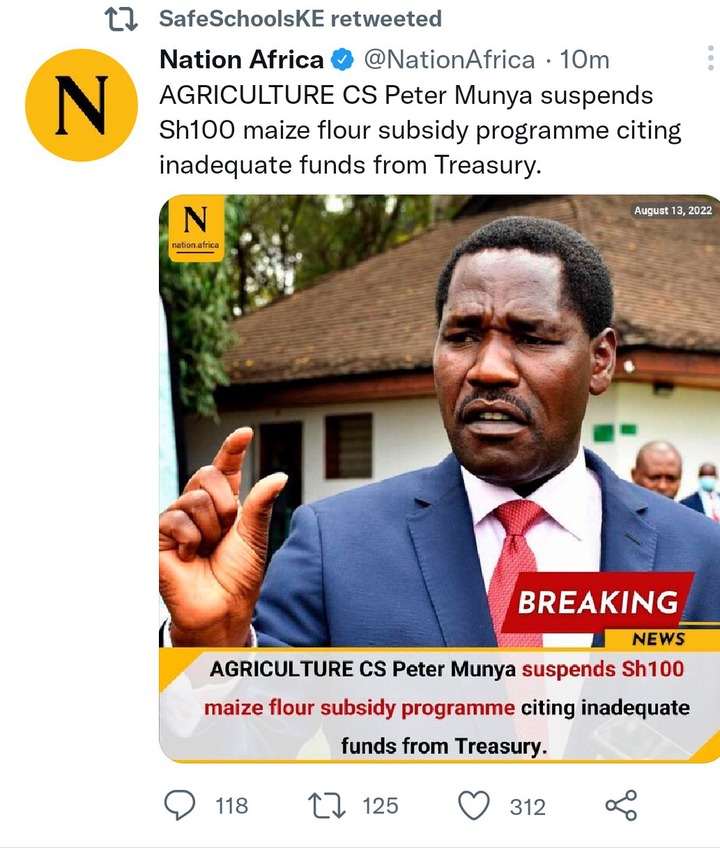This screenshot has width=720, height=861.
Task: Open the breaking news image
Action: (x=439, y=478)
